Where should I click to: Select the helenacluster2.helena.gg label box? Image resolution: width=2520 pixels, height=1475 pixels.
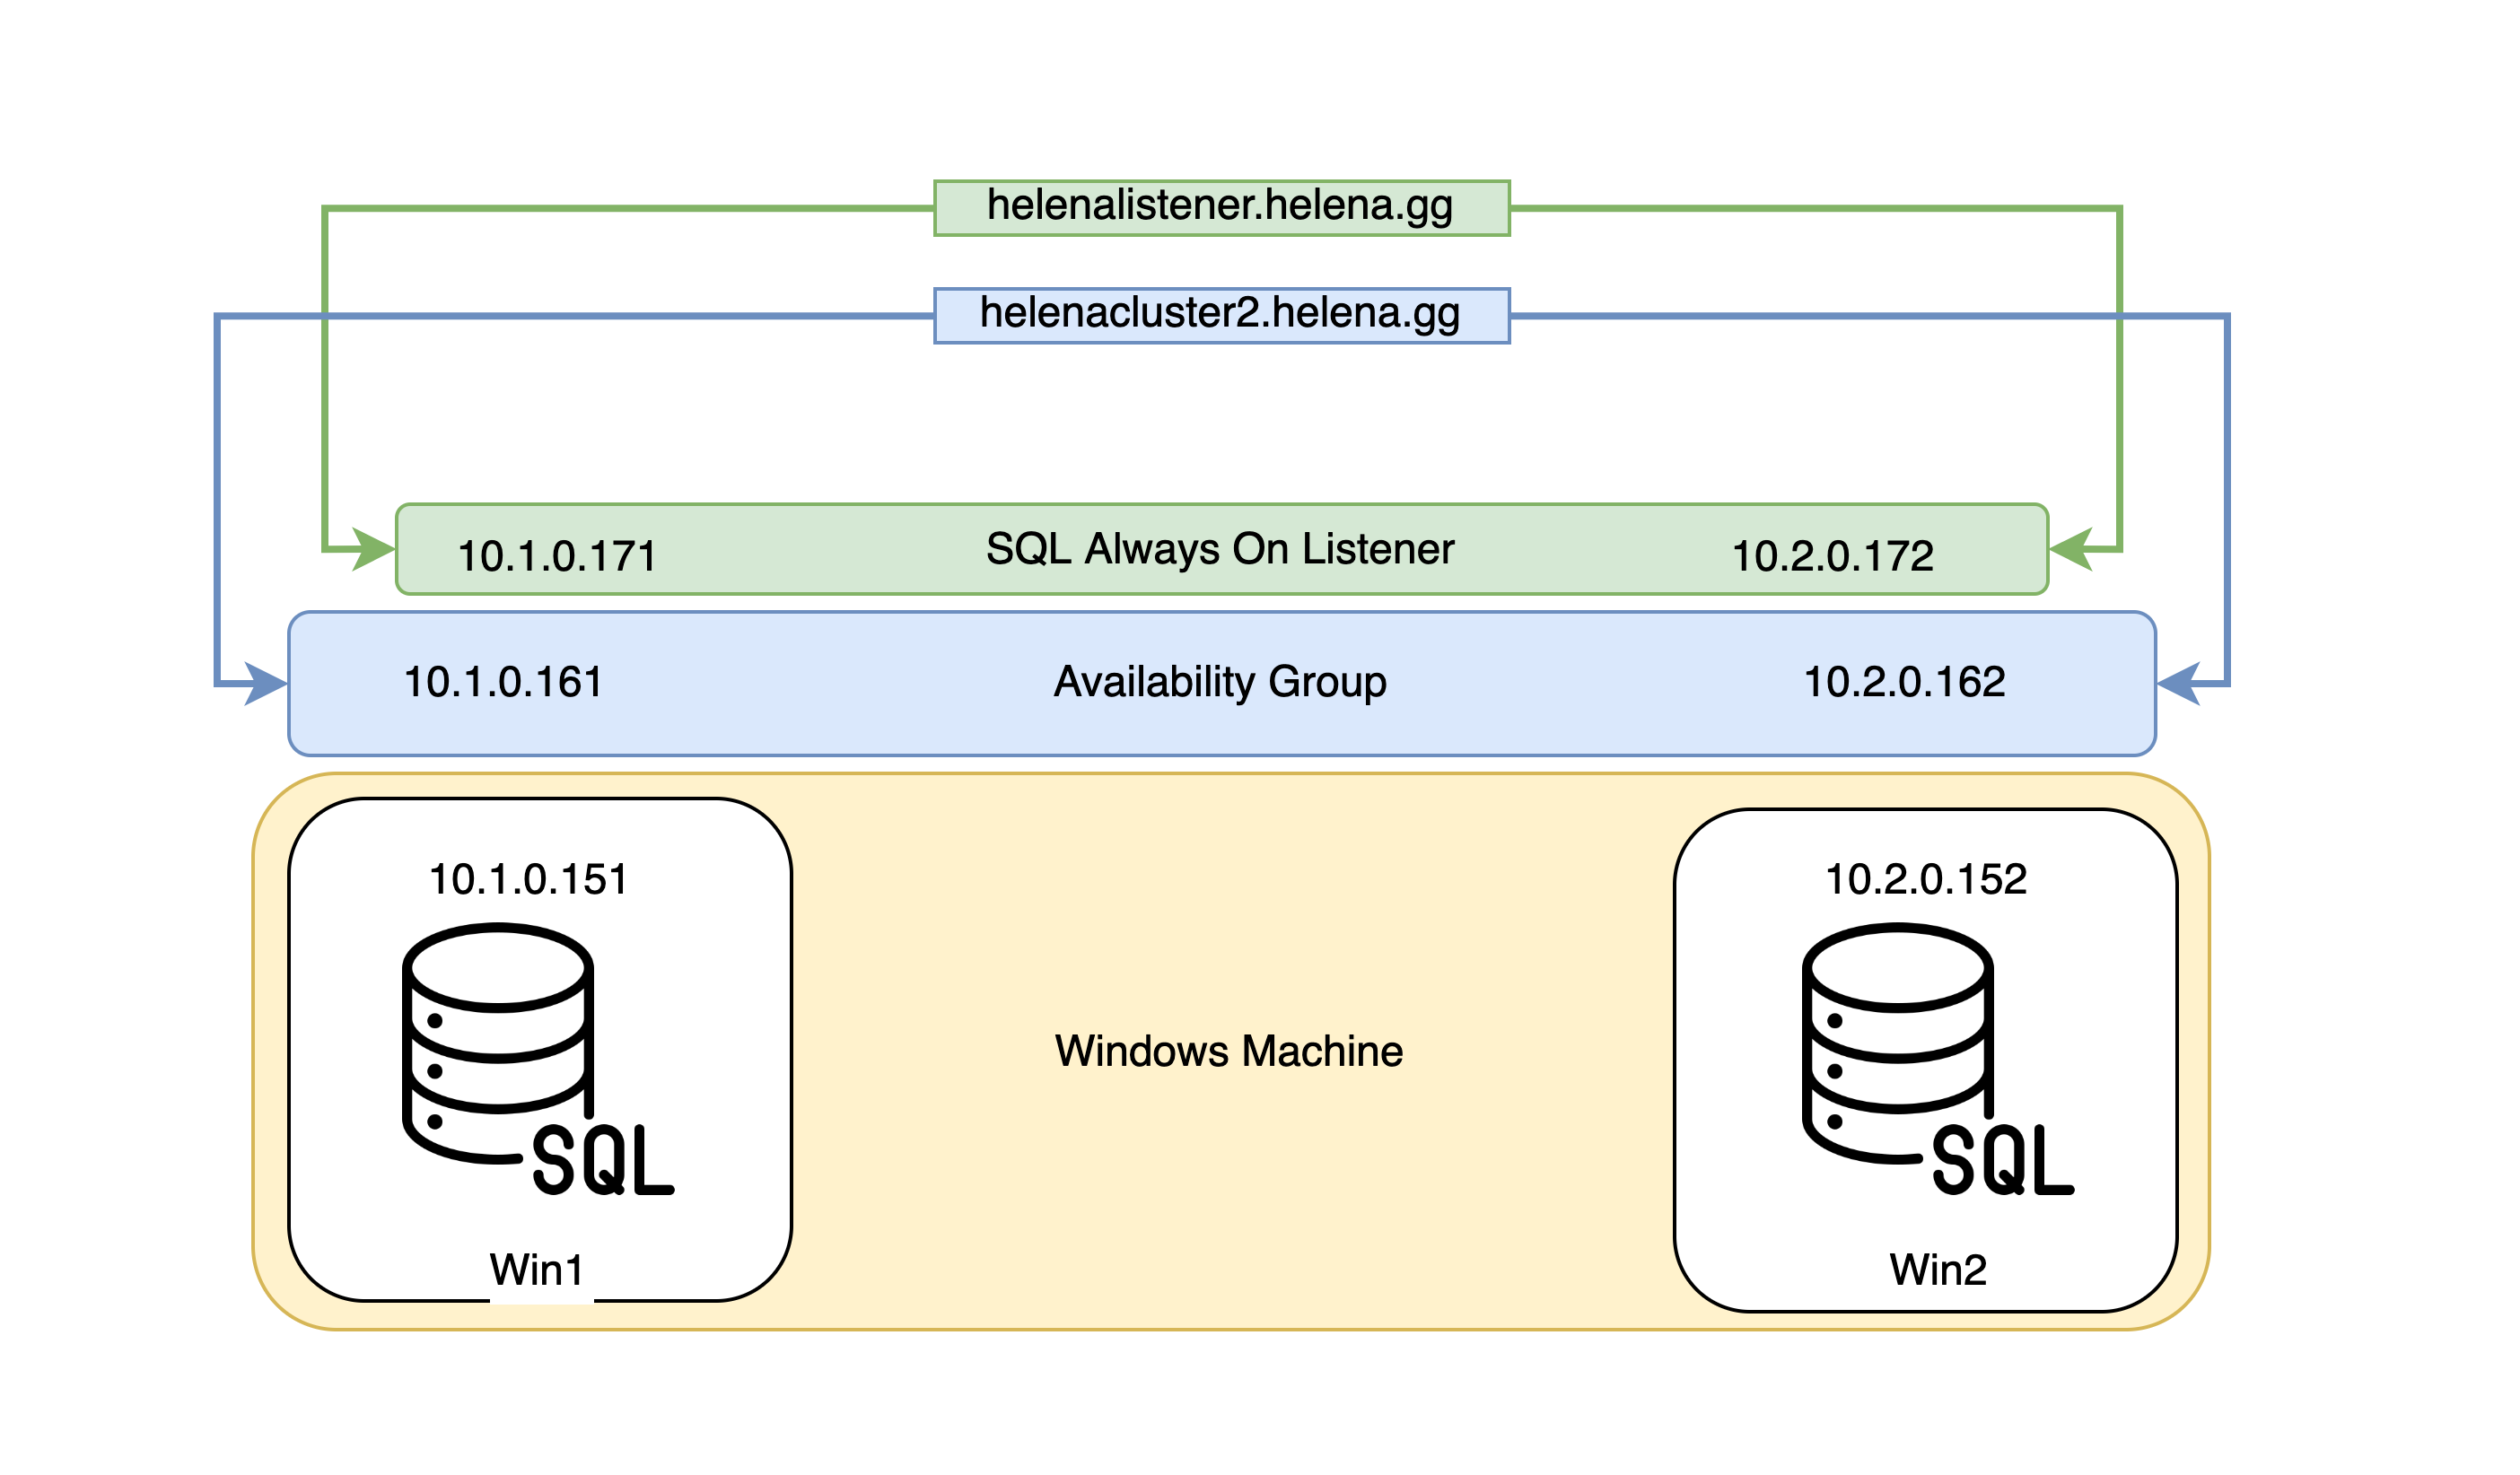tap(1221, 315)
